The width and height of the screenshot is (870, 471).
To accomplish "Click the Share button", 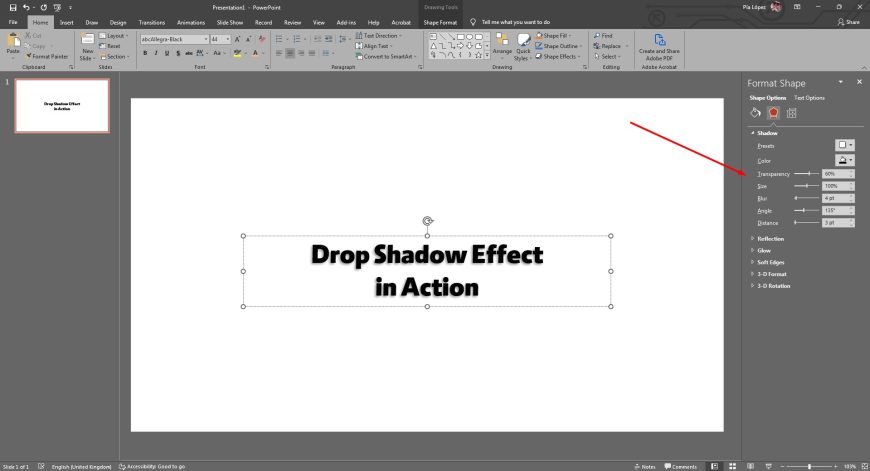I will tap(849, 22).
